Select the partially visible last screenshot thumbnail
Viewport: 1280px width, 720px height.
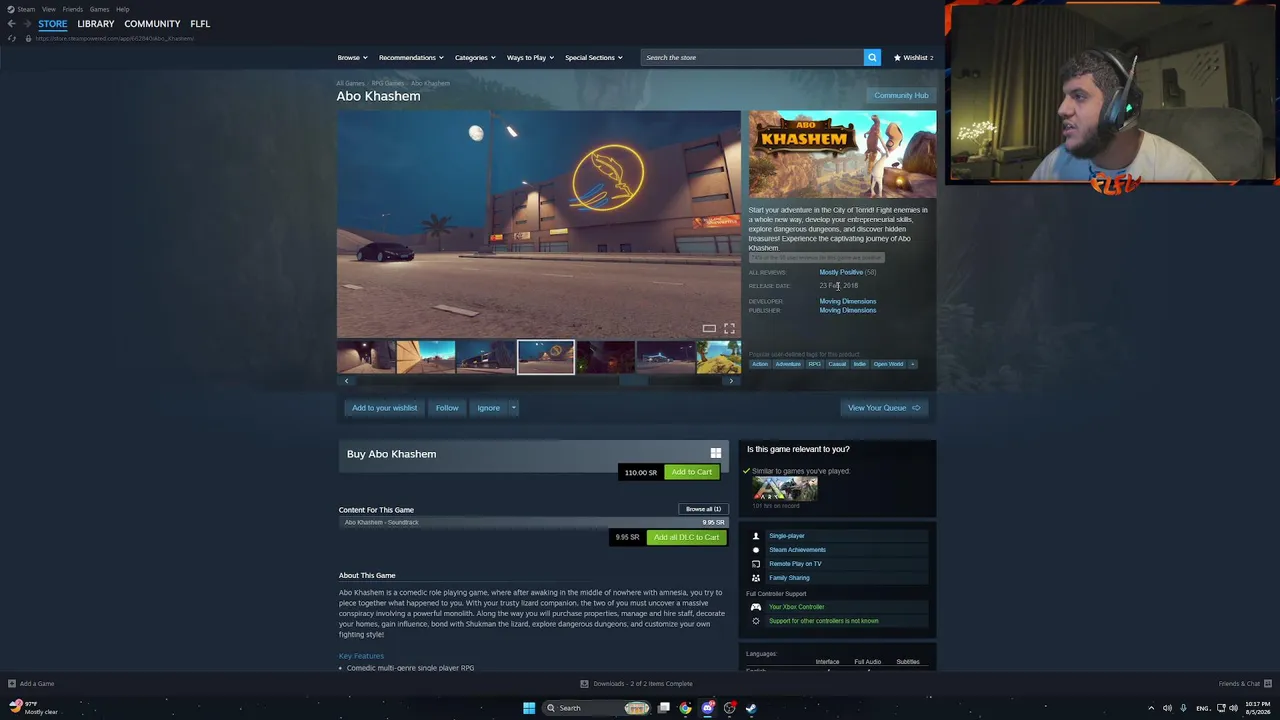coord(719,357)
